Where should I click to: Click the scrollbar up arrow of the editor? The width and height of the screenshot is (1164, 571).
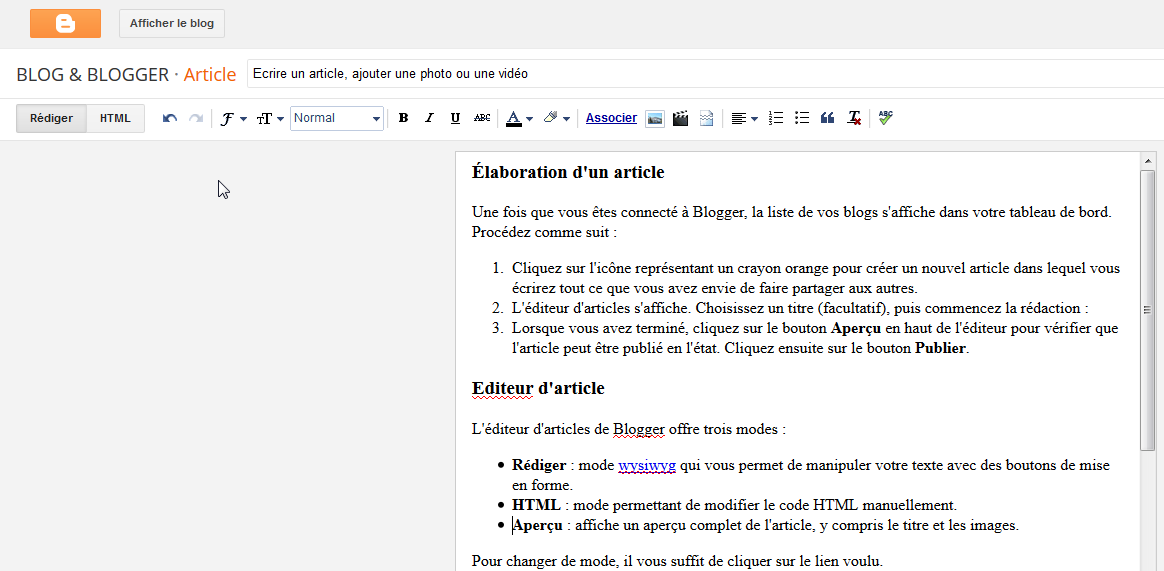pyautogui.click(x=1148, y=160)
